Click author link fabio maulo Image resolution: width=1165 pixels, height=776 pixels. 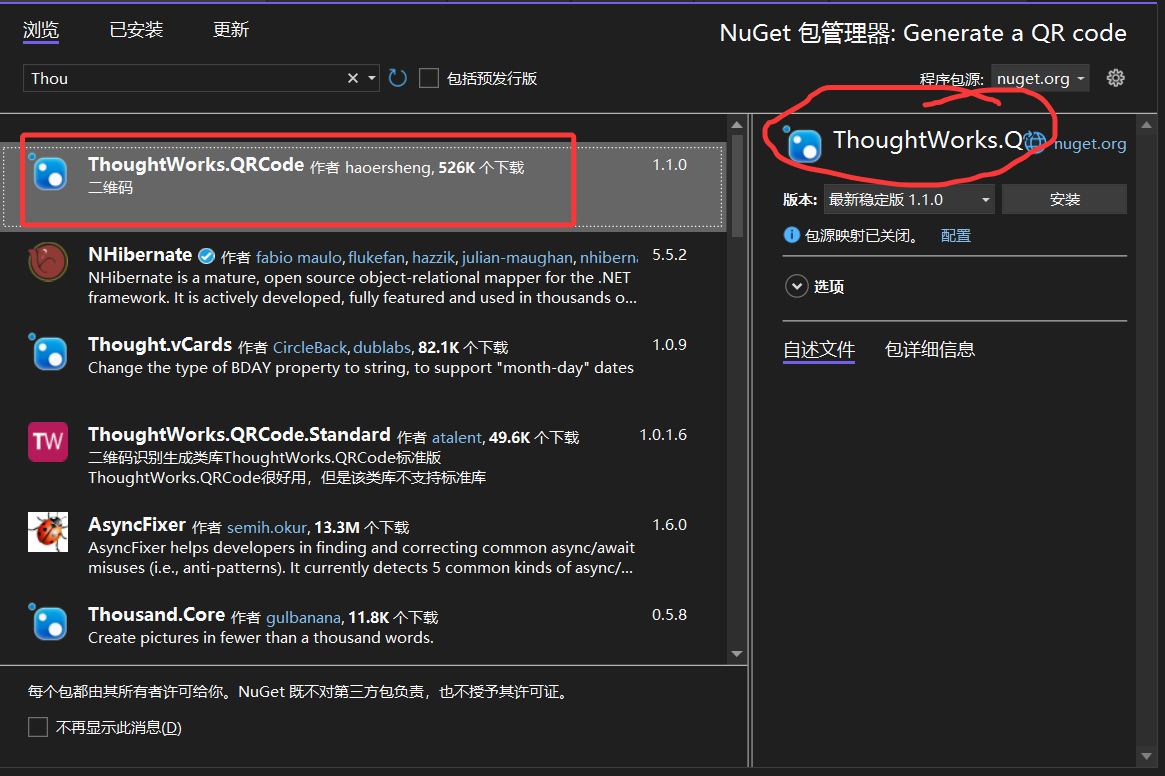click(x=299, y=257)
